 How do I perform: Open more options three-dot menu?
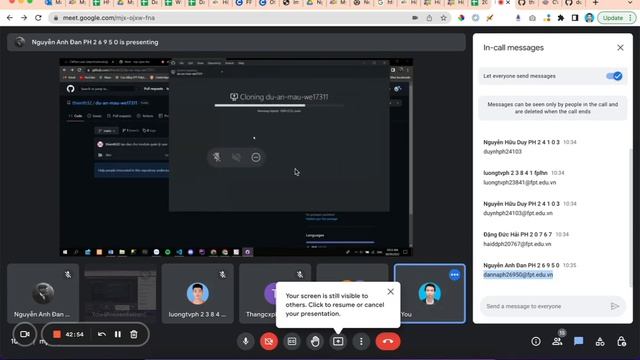(361, 341)
